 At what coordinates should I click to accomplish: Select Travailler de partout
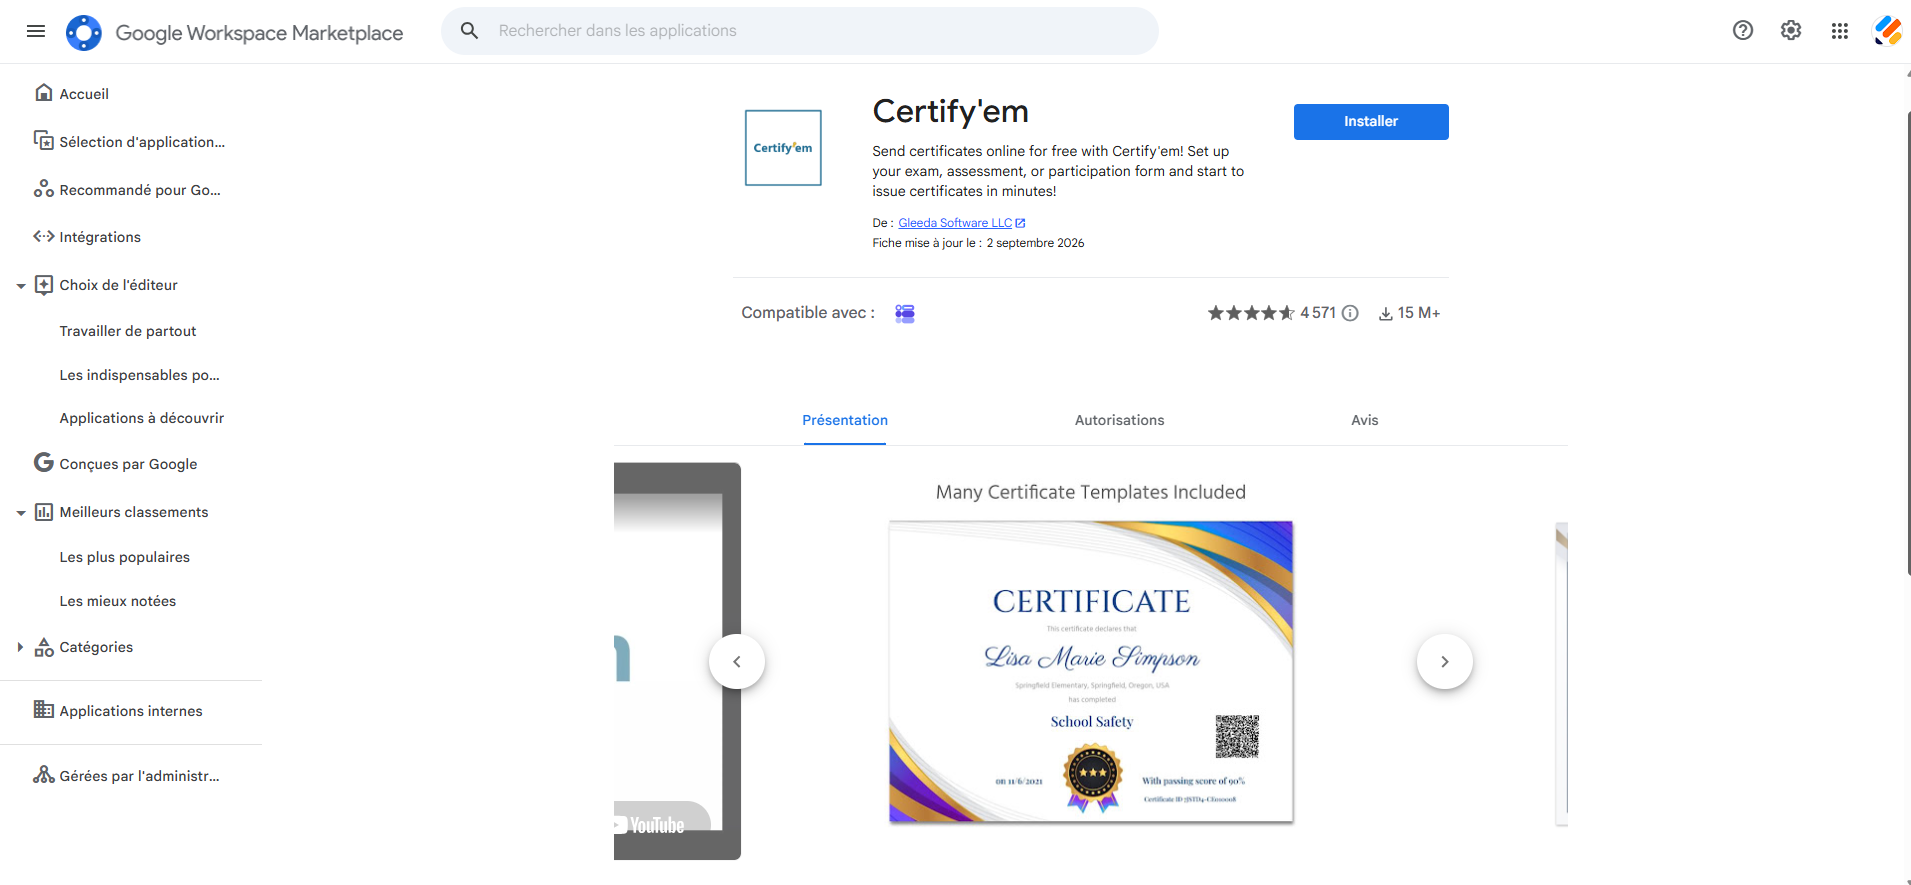(128, 331)
